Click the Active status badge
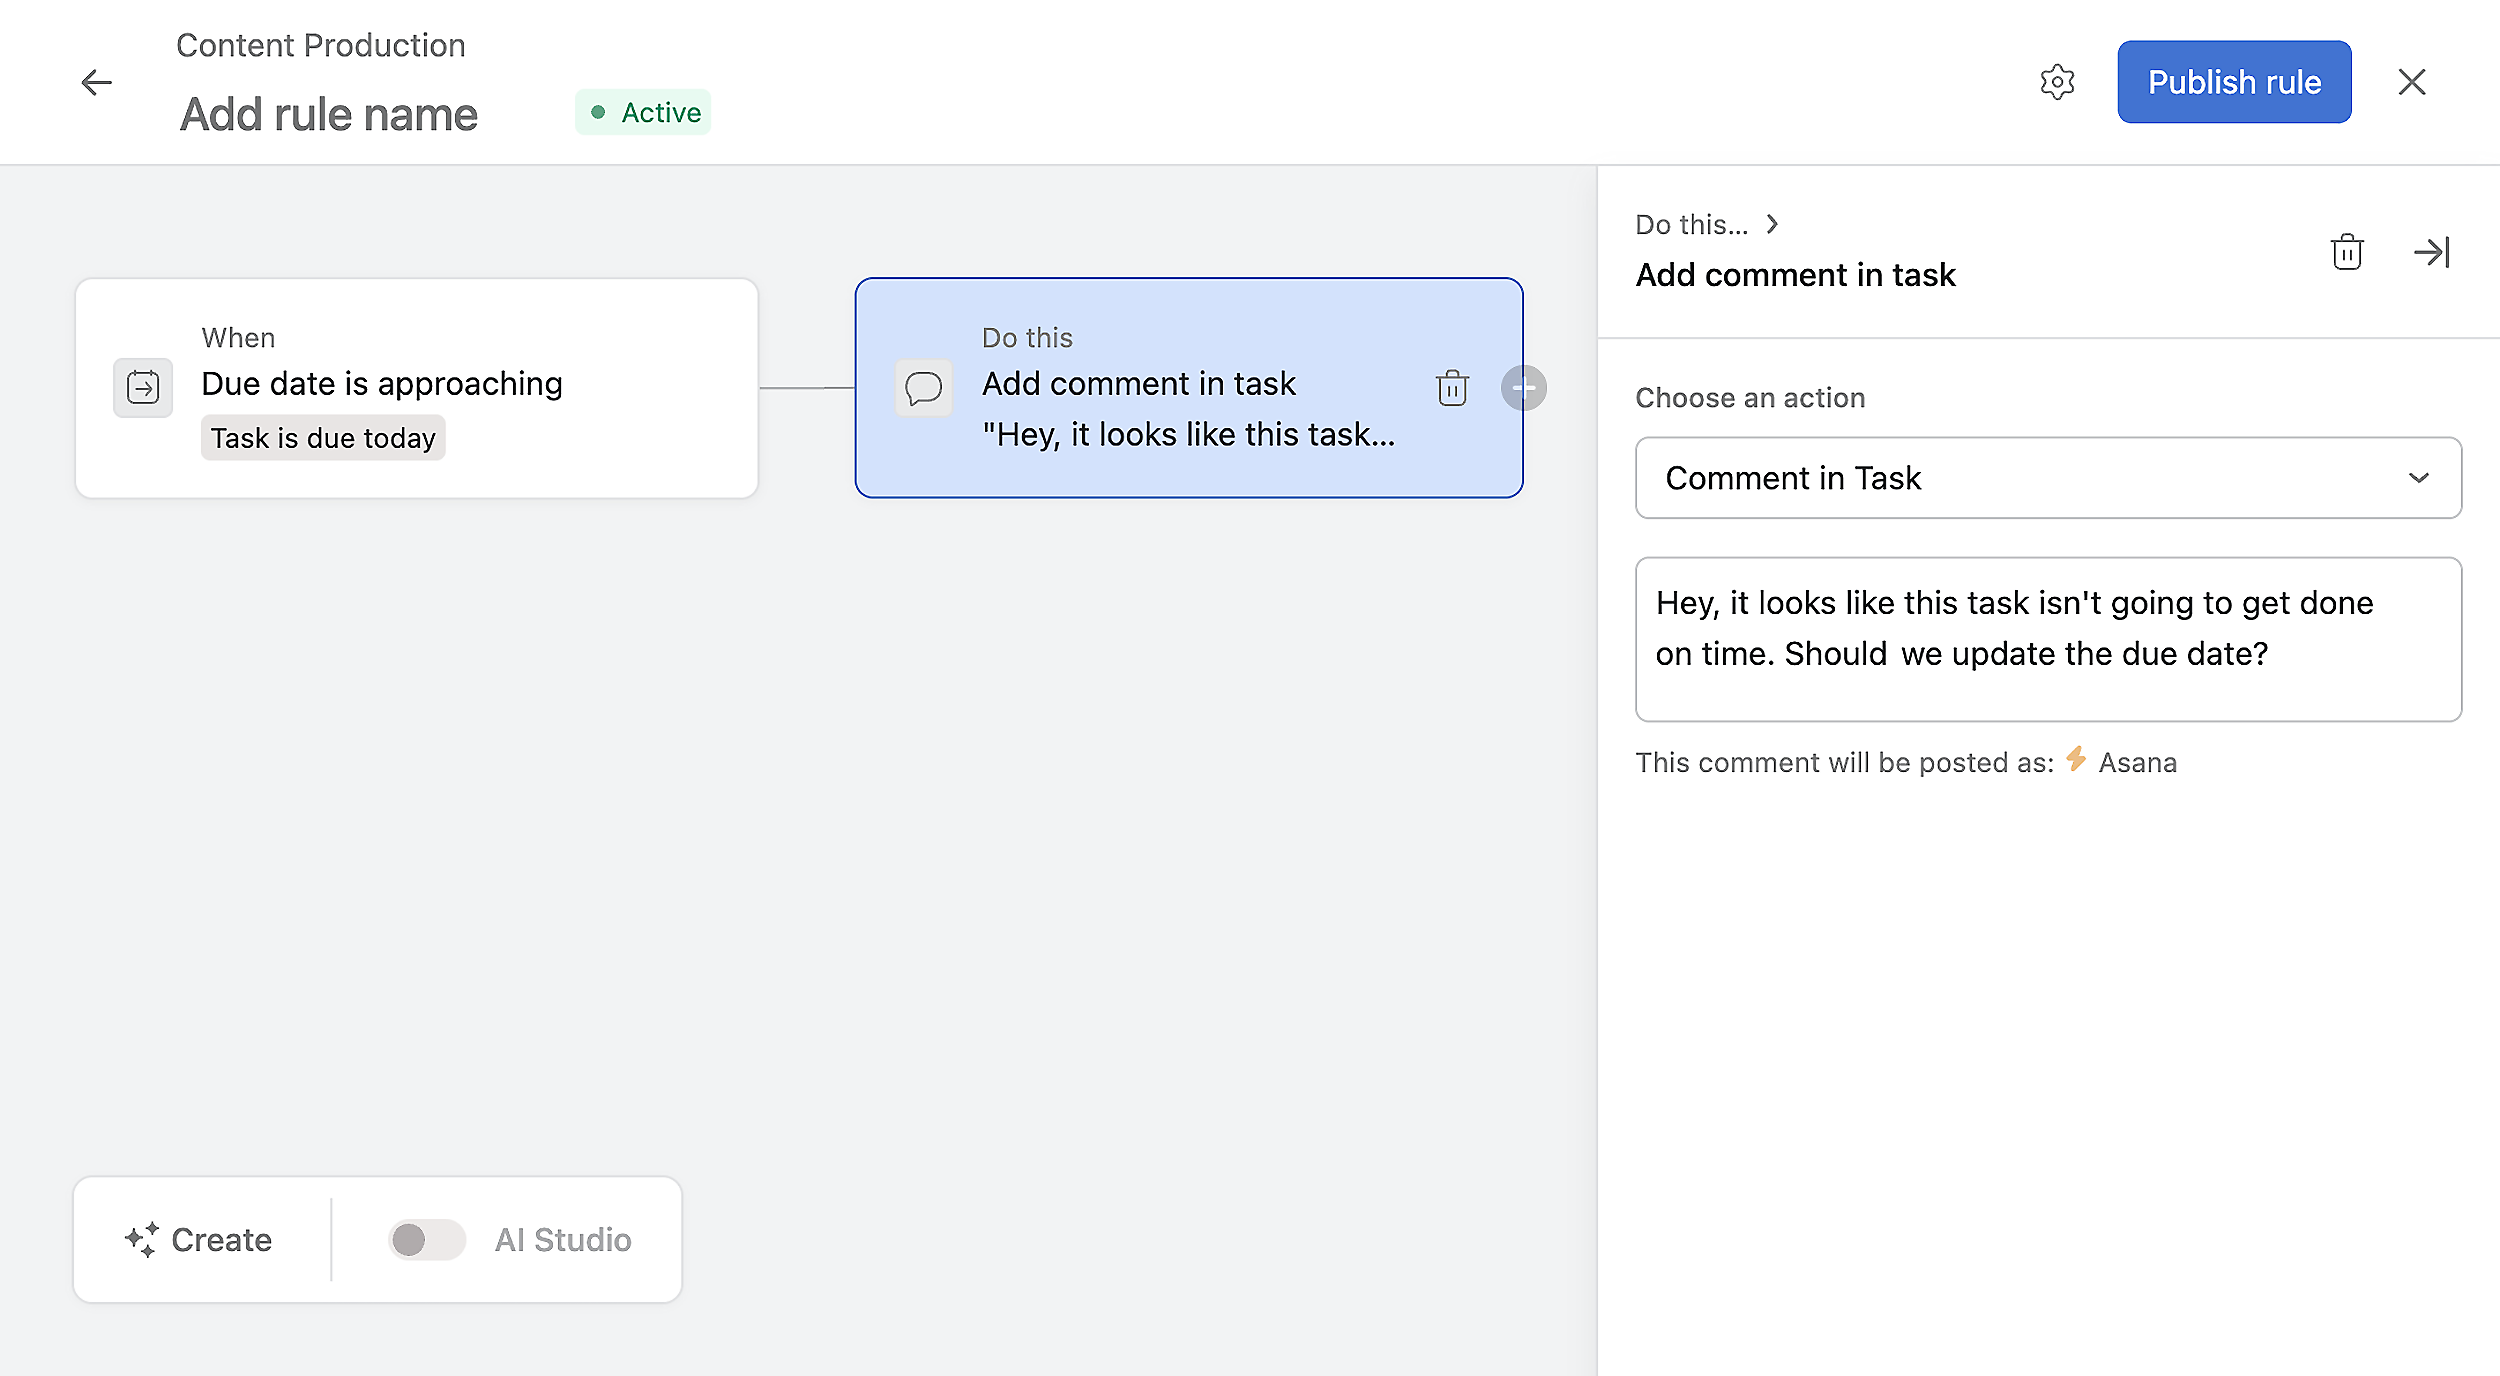The width and height of the screenshot is (2500, 1376). point(643,112)
